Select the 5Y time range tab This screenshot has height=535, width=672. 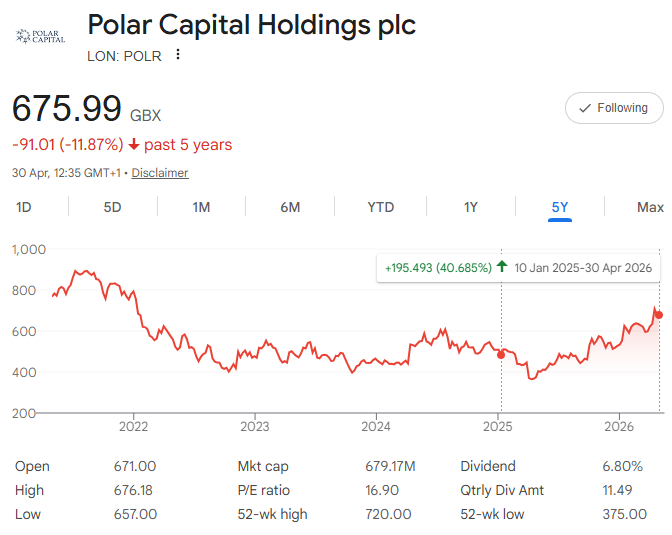(560, 207)
